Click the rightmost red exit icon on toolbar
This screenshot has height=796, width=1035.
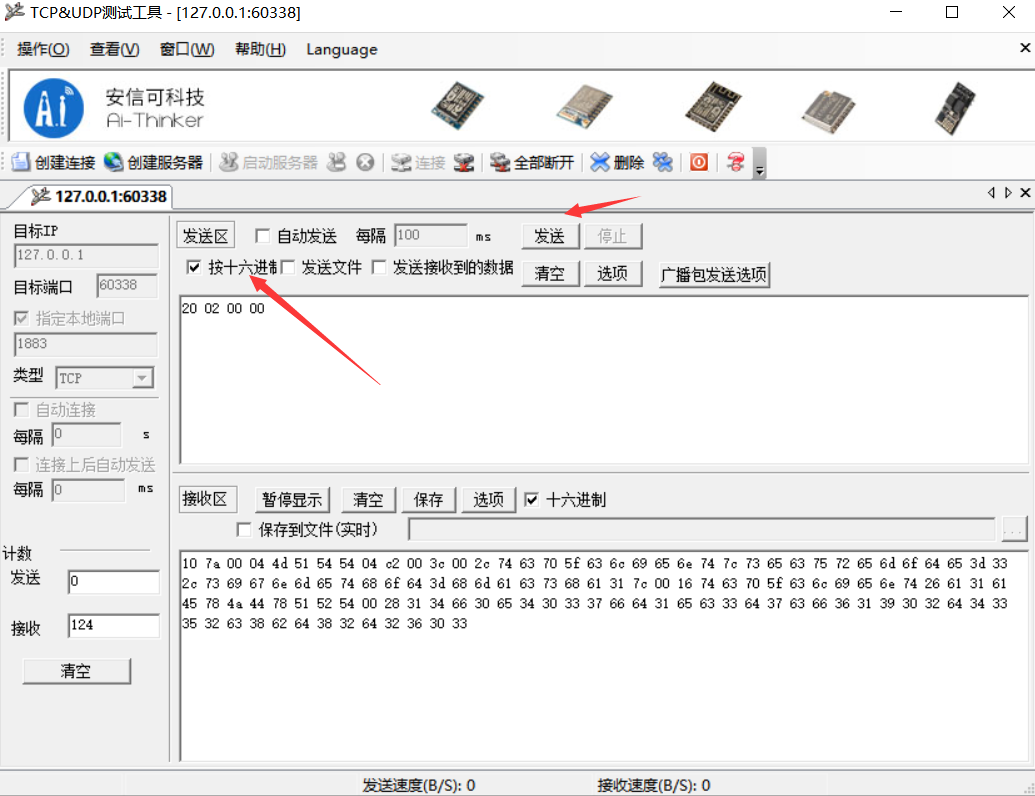click(738, 162)
